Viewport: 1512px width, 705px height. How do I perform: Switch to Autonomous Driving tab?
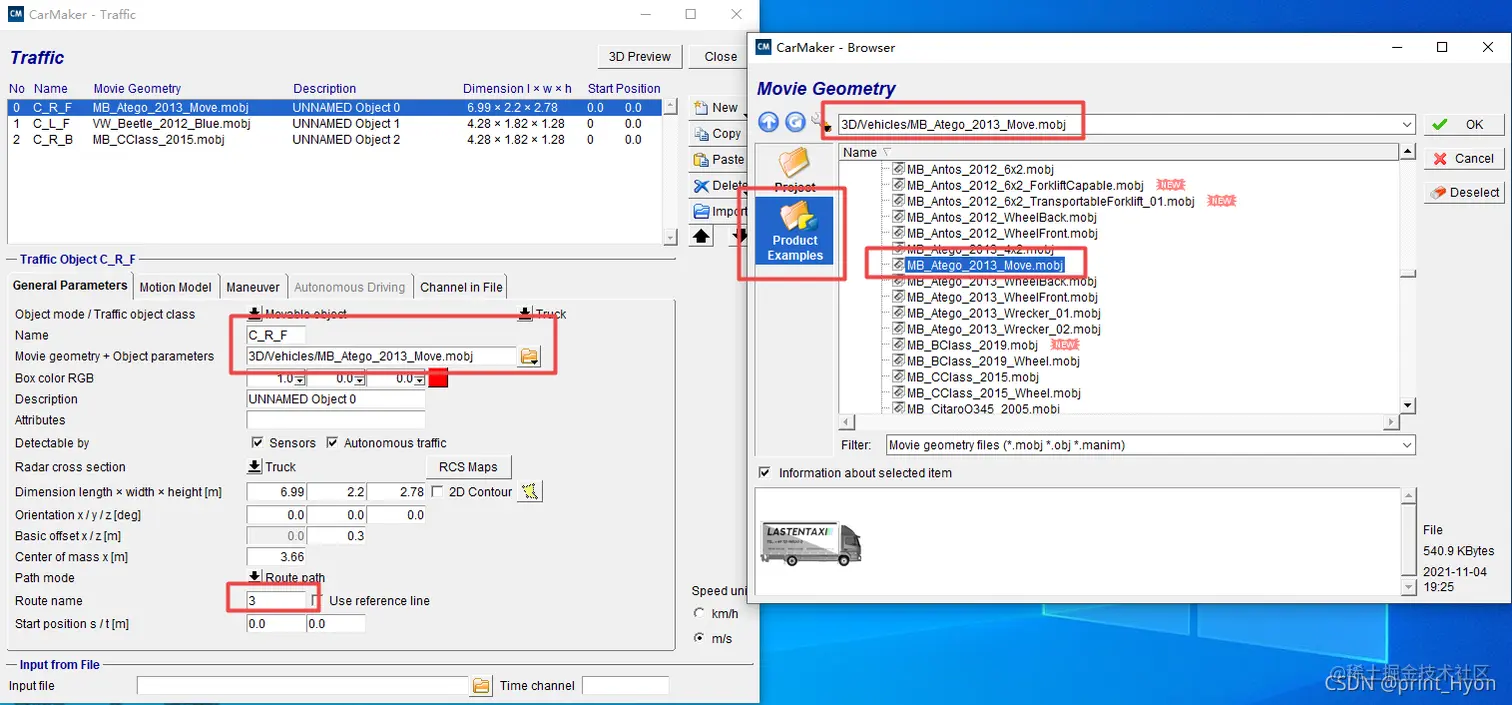click(350, 287)
